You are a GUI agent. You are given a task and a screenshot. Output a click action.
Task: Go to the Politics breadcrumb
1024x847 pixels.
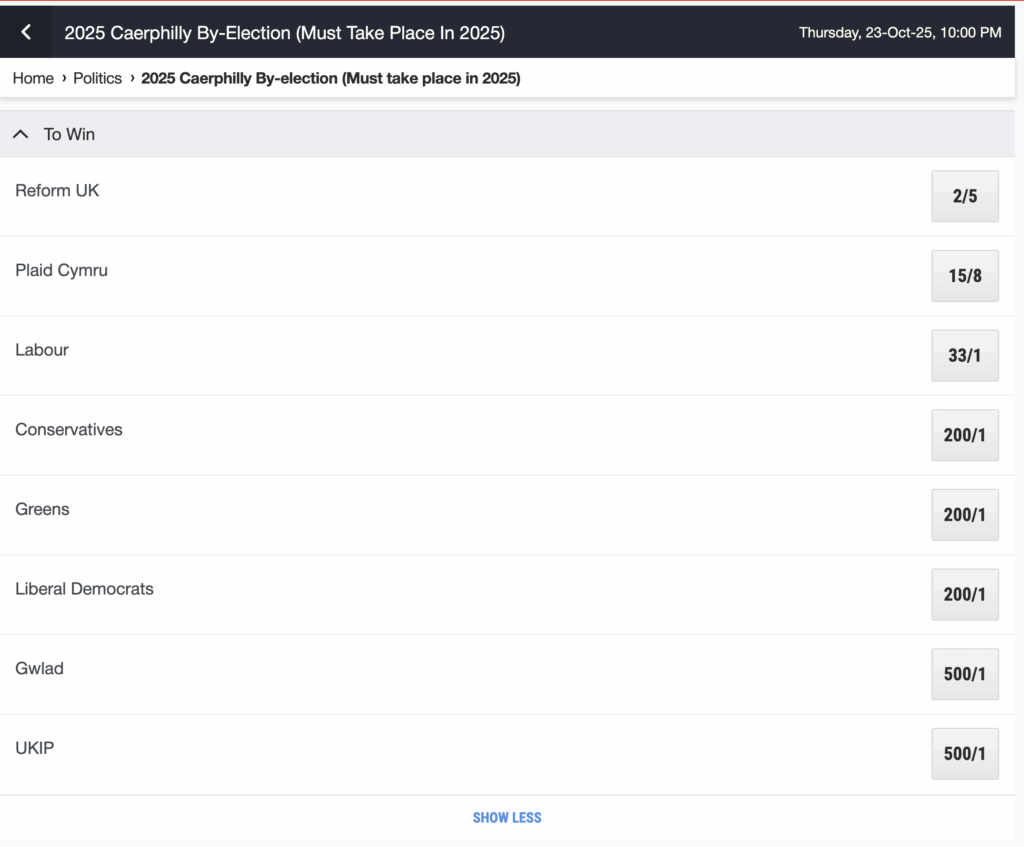tap(97, 78)
